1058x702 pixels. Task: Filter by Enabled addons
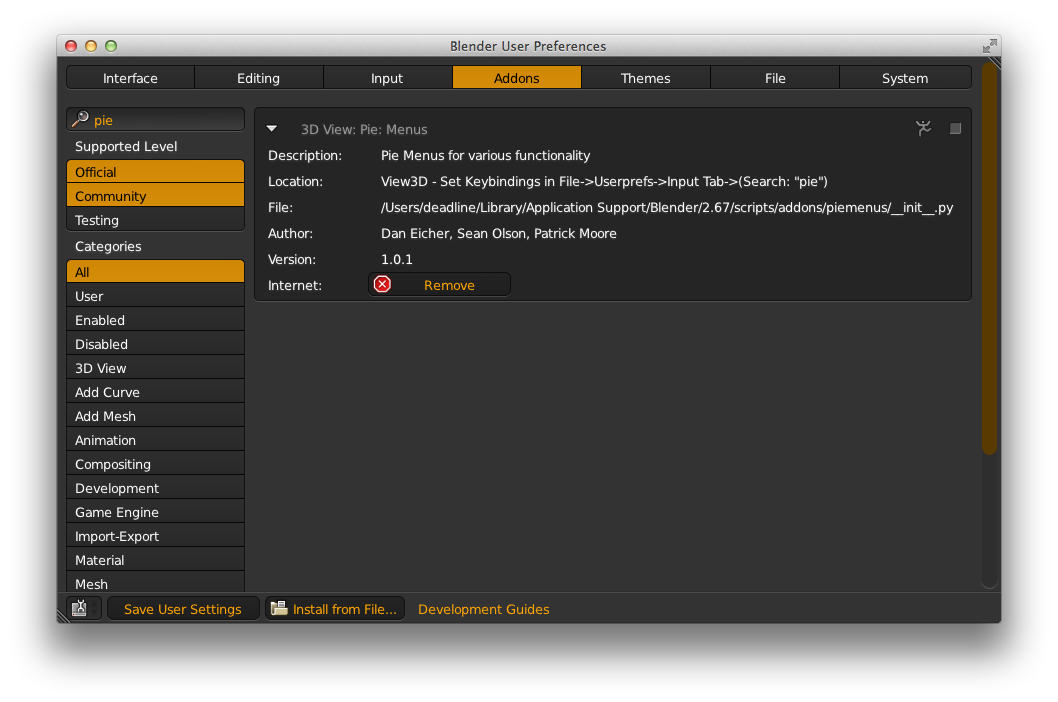156,320
